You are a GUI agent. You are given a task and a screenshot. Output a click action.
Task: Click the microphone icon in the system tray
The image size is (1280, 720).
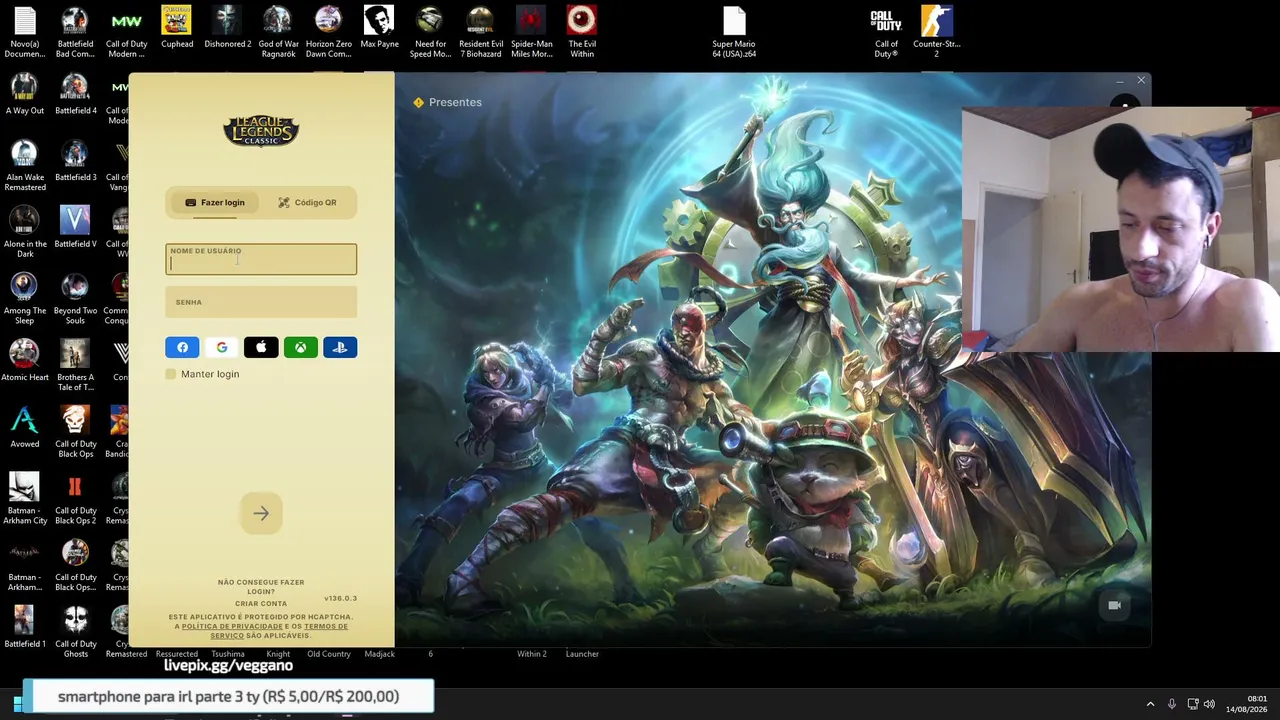pyautogui.click(x=1171, y=704)
